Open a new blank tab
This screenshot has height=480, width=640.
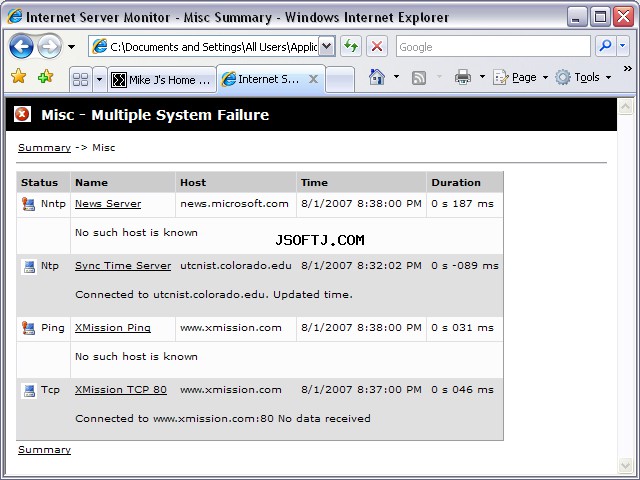pos(340,80)
